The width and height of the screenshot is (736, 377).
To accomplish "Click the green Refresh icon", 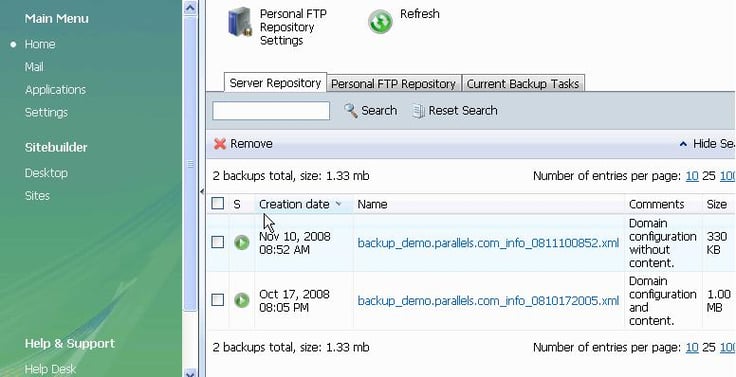I will [x=380, y=22].
